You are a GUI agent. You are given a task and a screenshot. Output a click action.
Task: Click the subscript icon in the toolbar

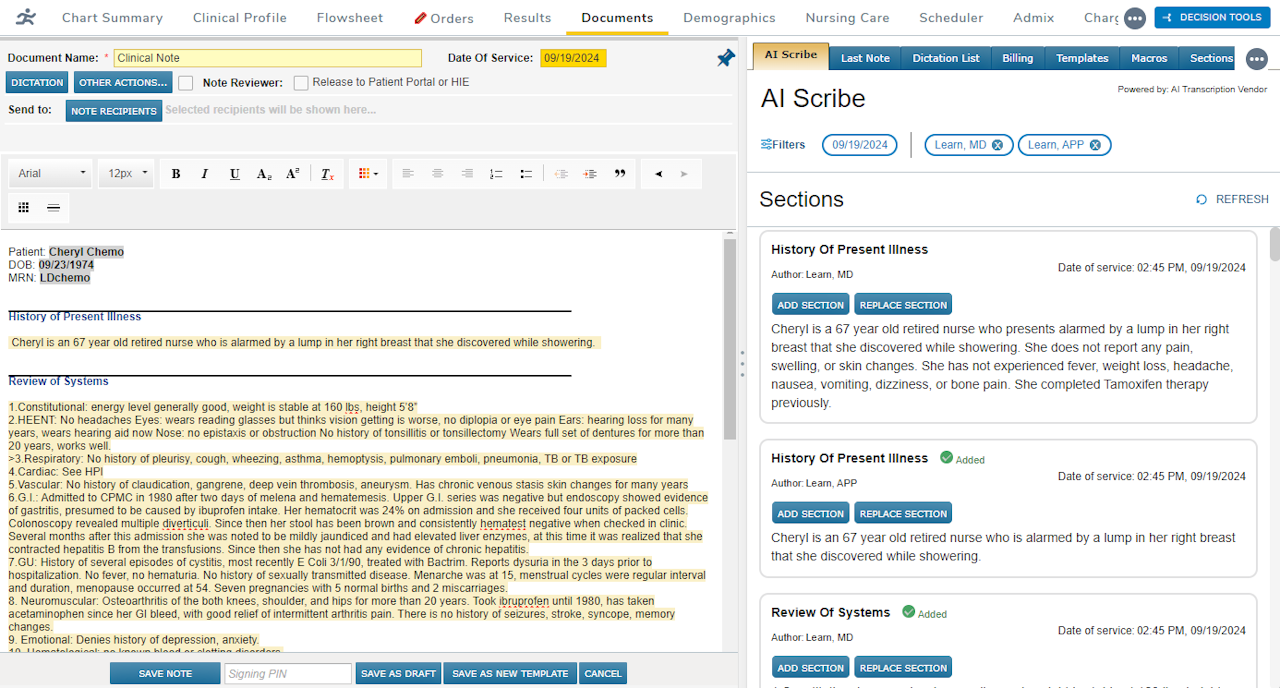(262, 173)
